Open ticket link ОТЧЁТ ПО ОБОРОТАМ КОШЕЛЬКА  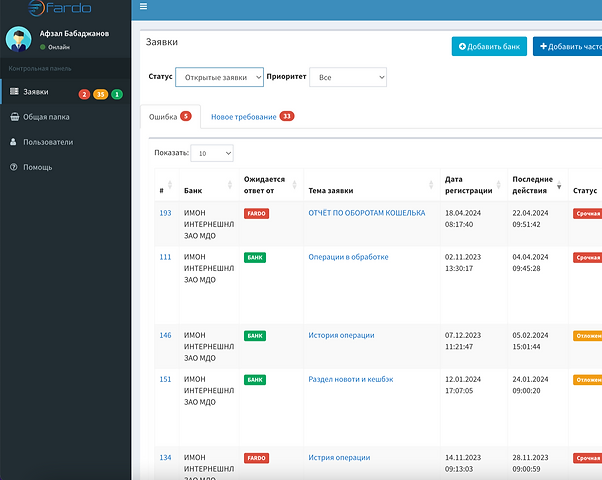366,213
